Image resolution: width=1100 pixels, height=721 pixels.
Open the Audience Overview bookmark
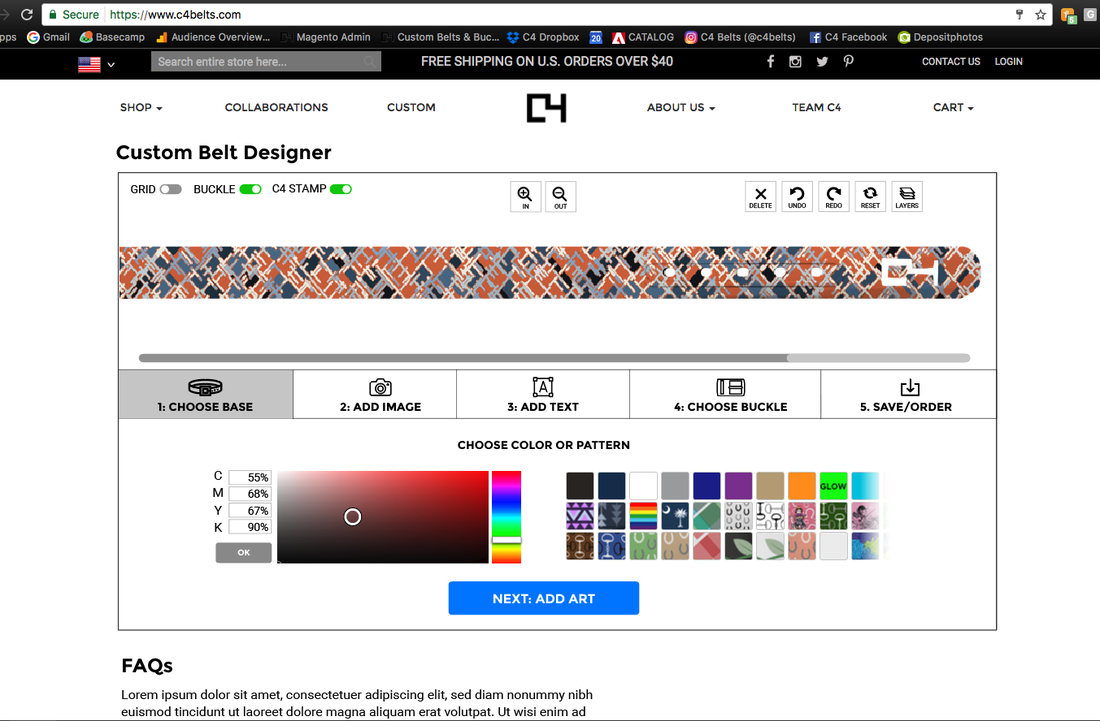[213, 37]
